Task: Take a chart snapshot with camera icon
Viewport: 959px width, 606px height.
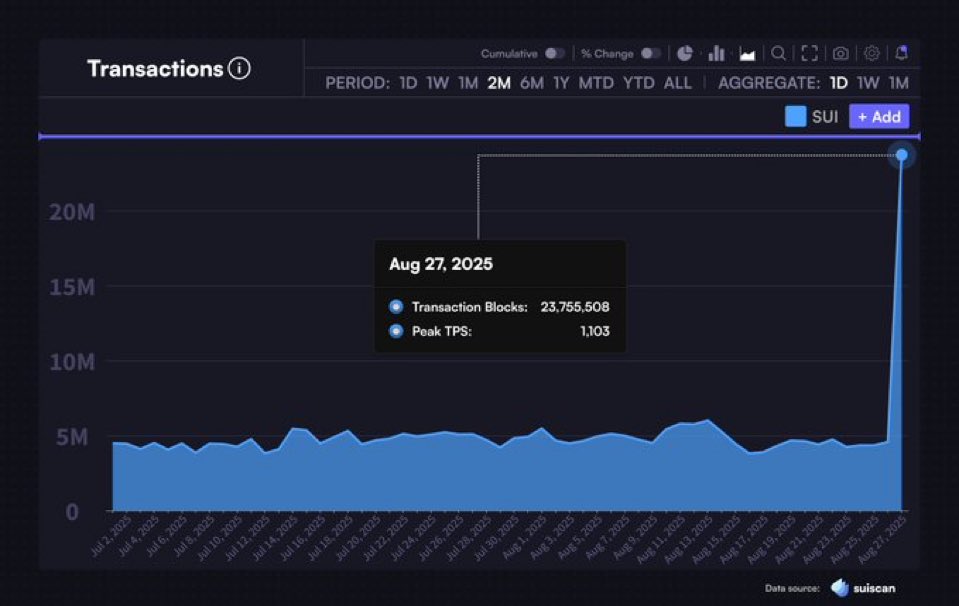Action: [x=841, y=54]
